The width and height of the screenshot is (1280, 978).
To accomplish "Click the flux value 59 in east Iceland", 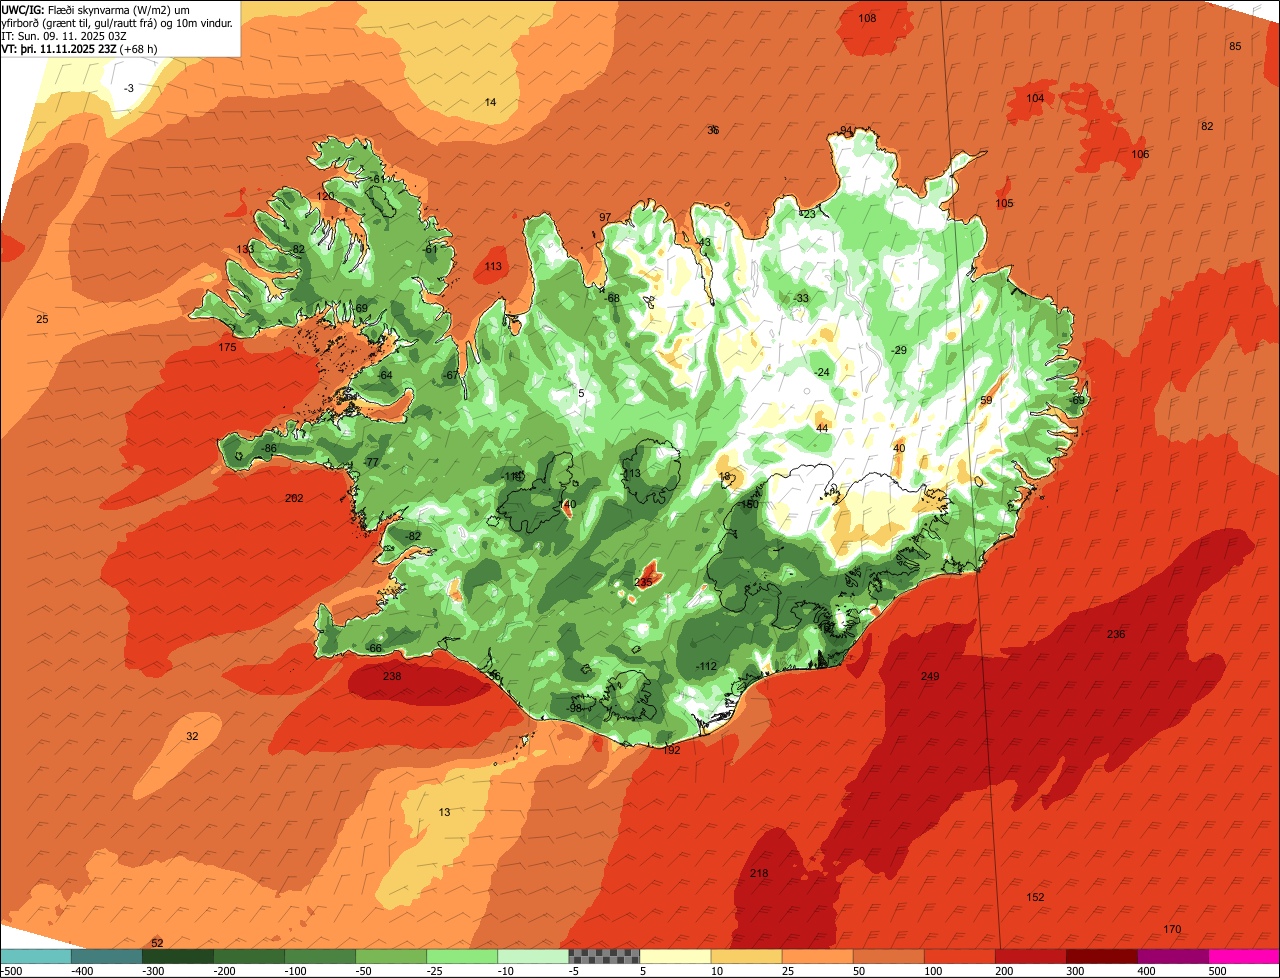I will click(986, 401).
